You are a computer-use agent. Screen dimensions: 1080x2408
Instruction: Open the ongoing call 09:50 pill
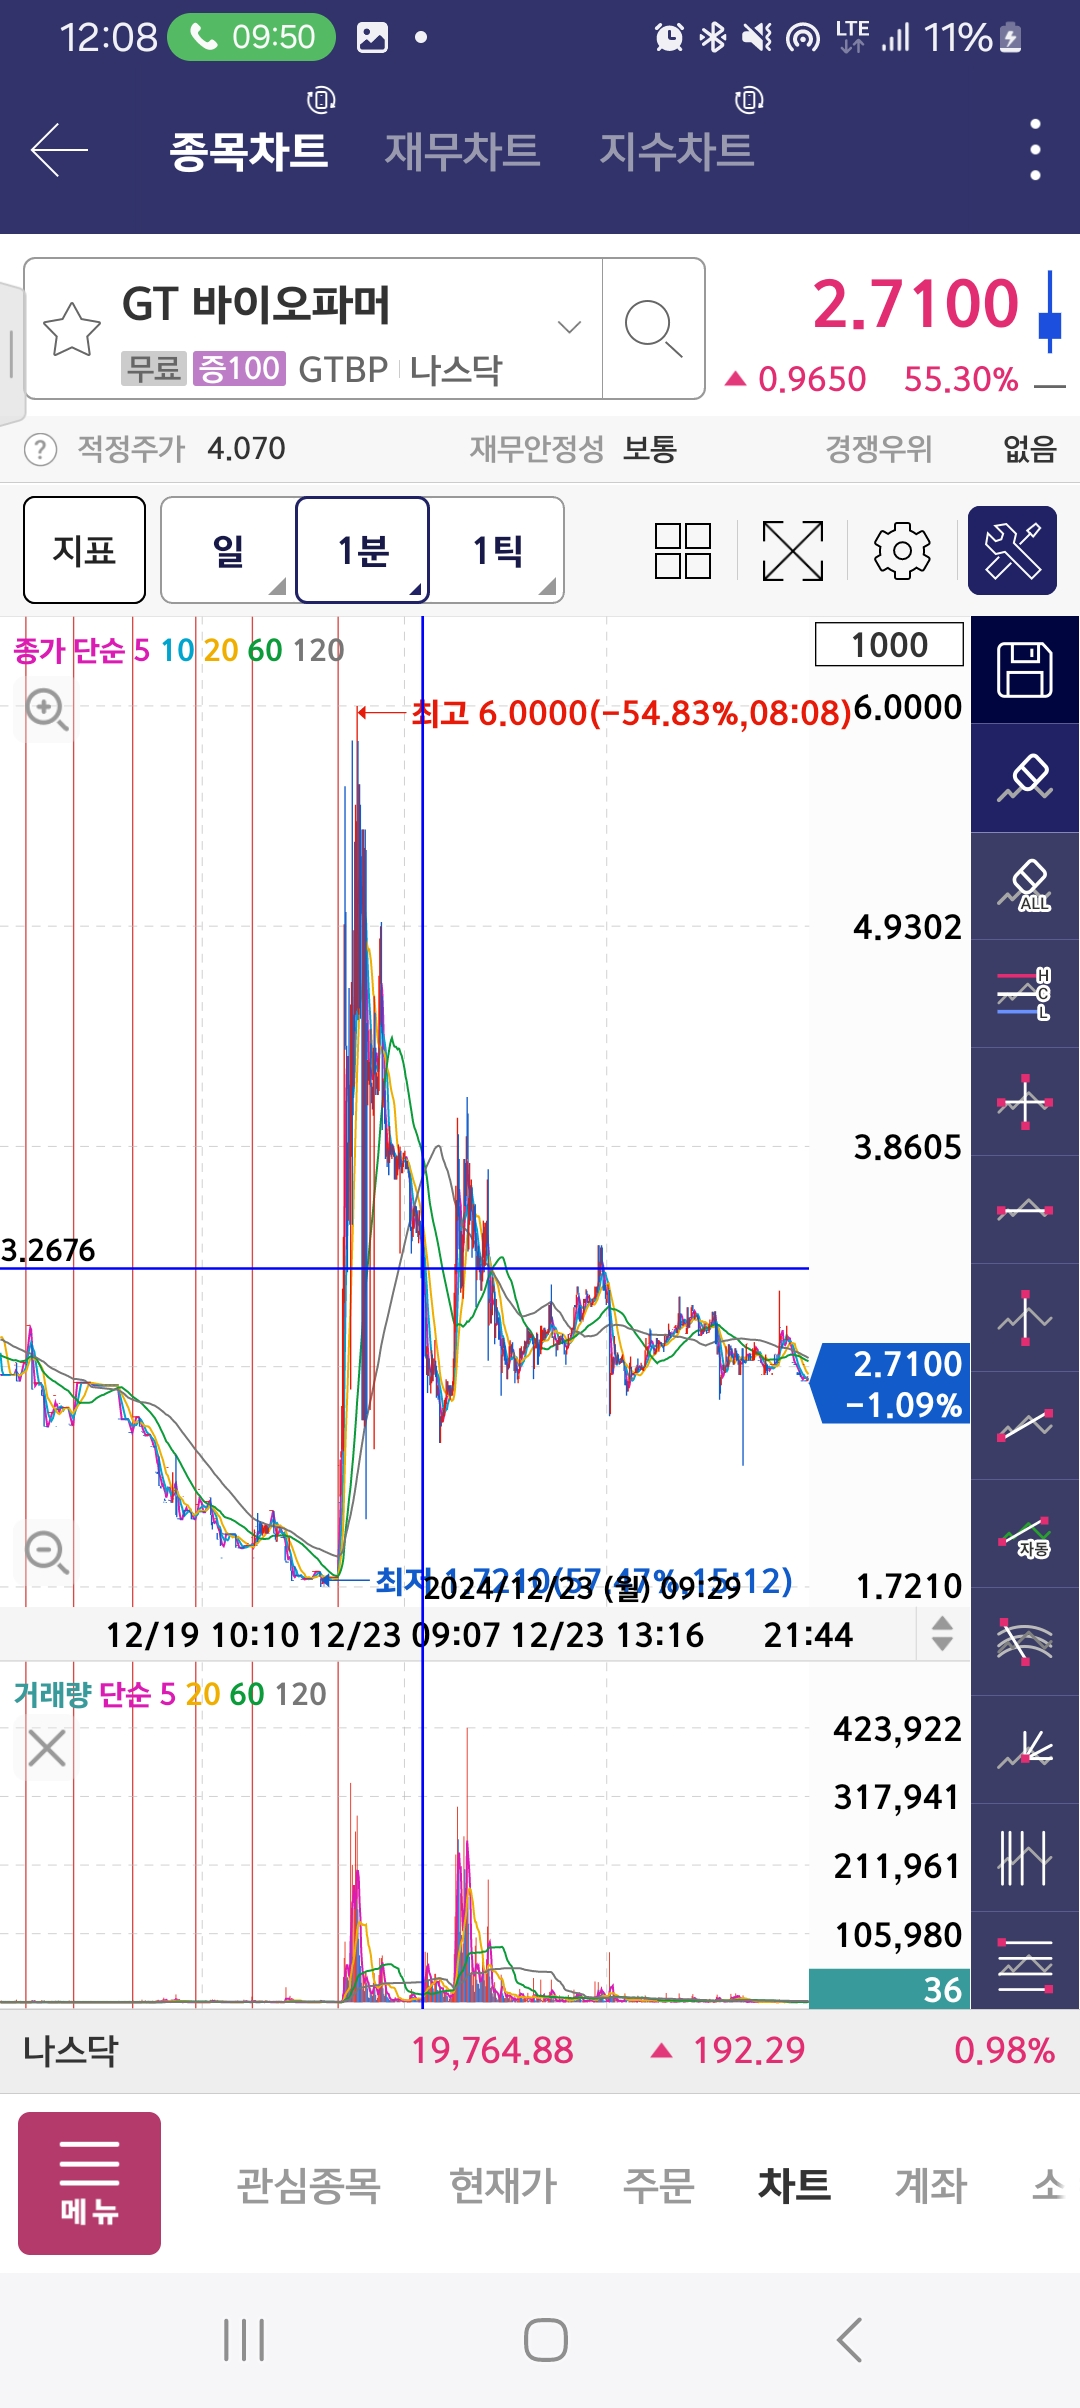click(251, 38)
